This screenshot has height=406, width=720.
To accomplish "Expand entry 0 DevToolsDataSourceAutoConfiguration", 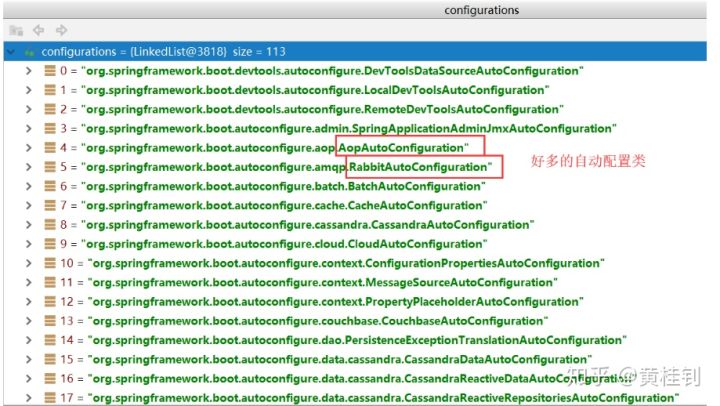I will [29, 71].
